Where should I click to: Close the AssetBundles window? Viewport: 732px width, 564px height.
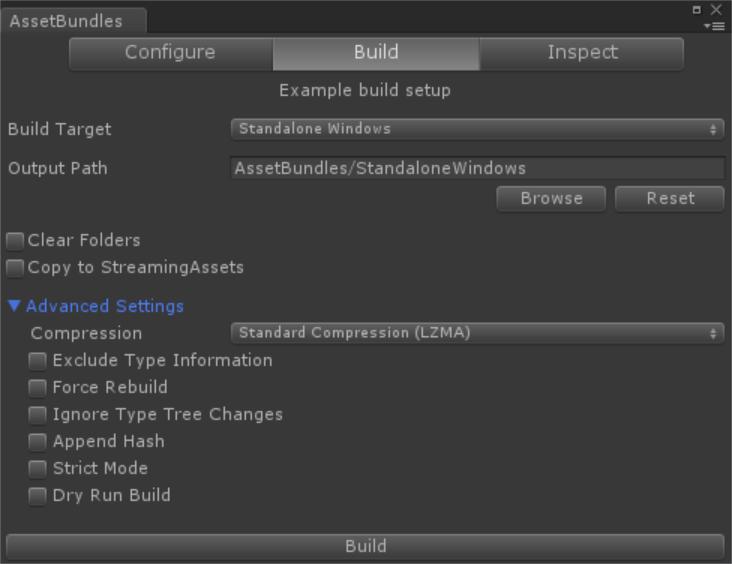coord(716,9)
